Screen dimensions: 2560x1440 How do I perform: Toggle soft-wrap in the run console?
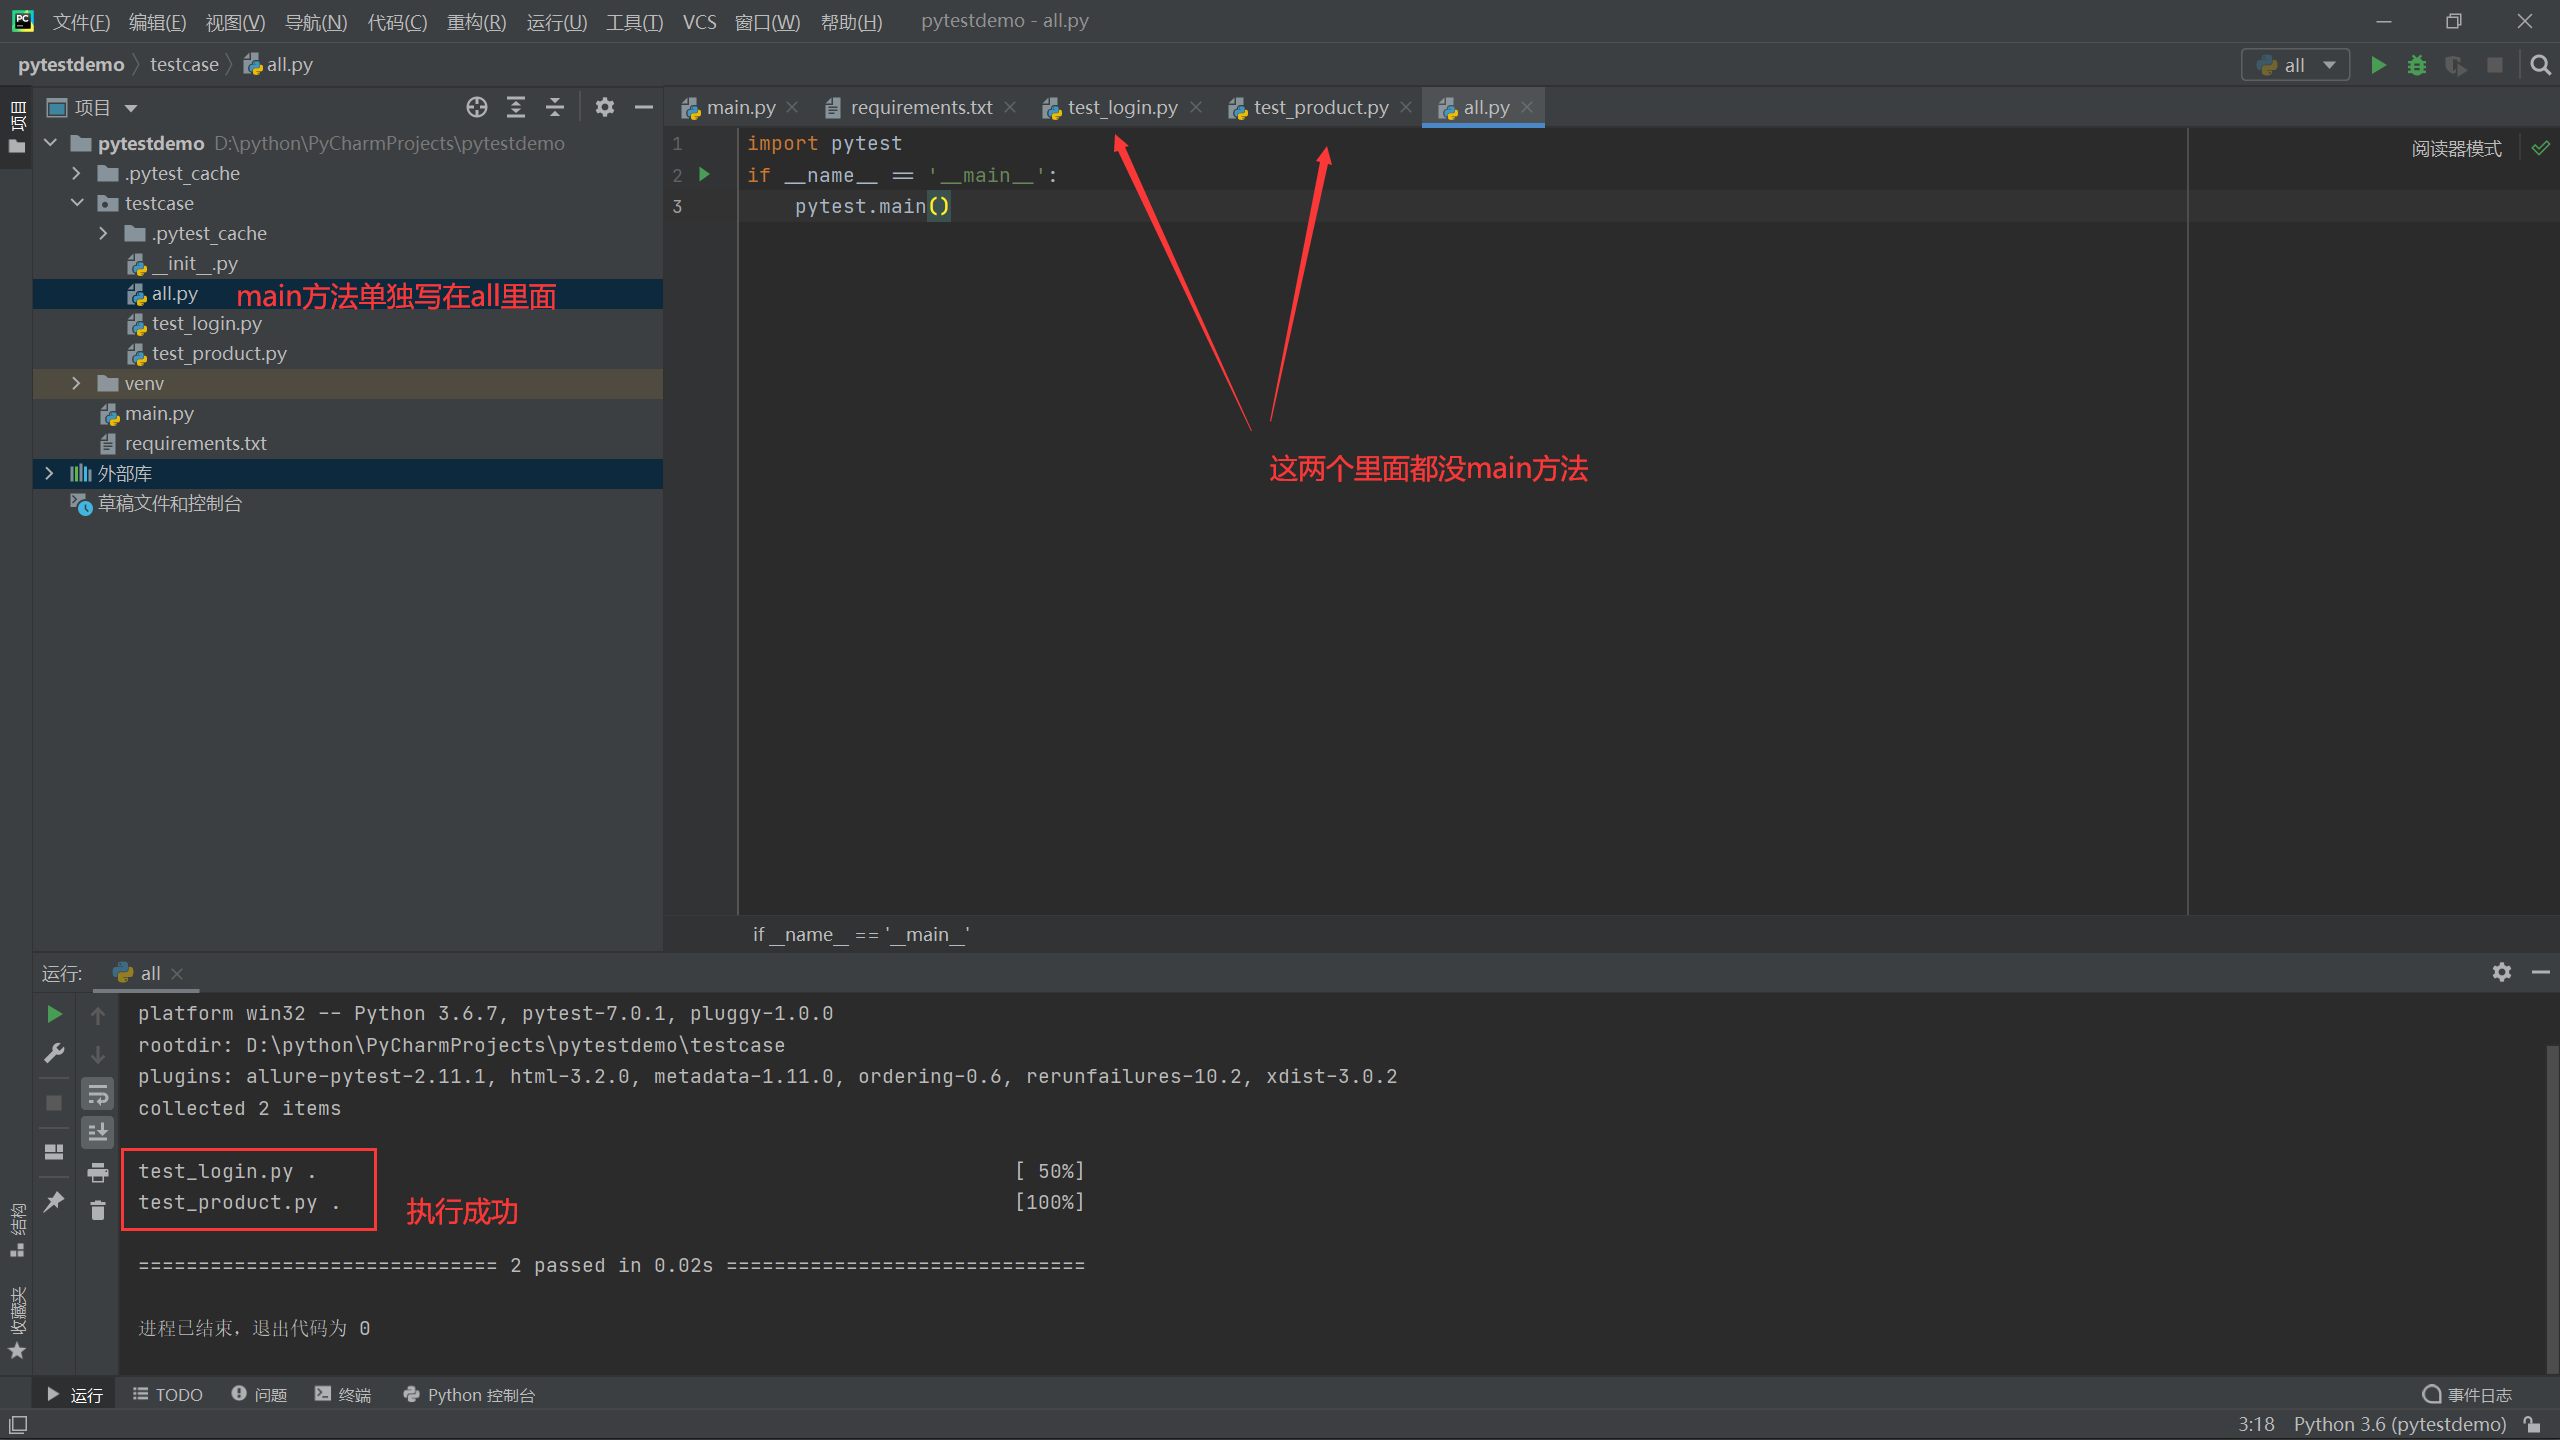click(98, 1095)
